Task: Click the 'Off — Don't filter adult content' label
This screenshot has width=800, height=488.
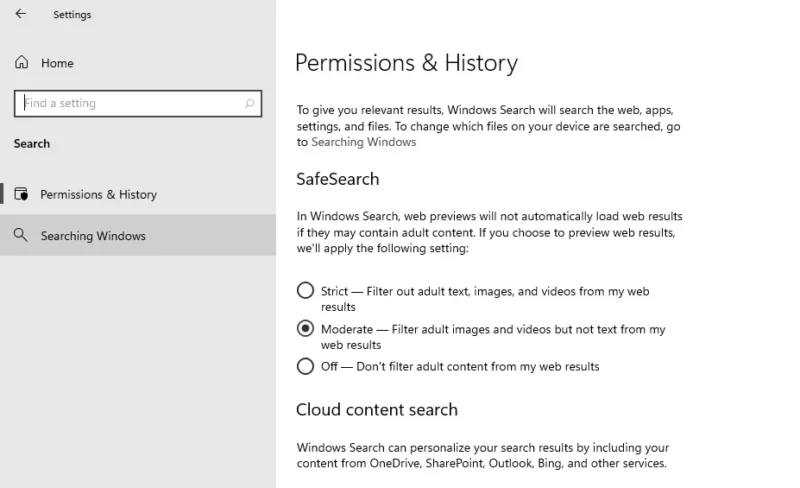Action: click(460, 367)
